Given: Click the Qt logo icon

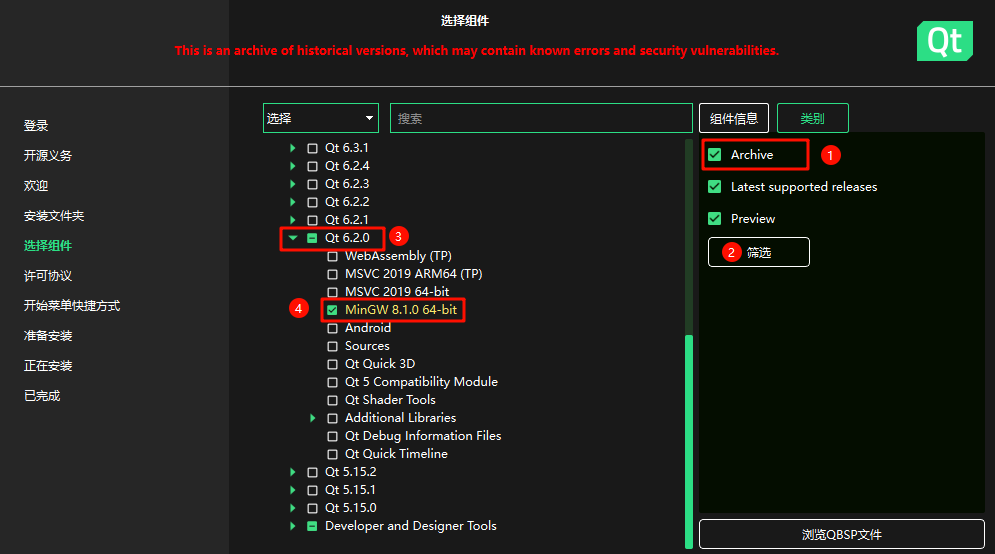Looking at the screenshot, I should pyautogui.click(x=944, y=41).
